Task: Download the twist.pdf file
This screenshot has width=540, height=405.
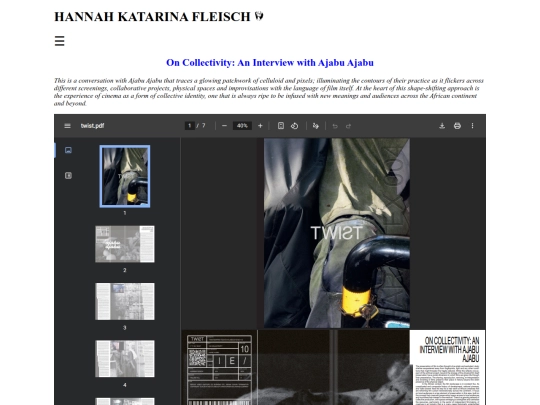Action: click(x=442, y=126)
